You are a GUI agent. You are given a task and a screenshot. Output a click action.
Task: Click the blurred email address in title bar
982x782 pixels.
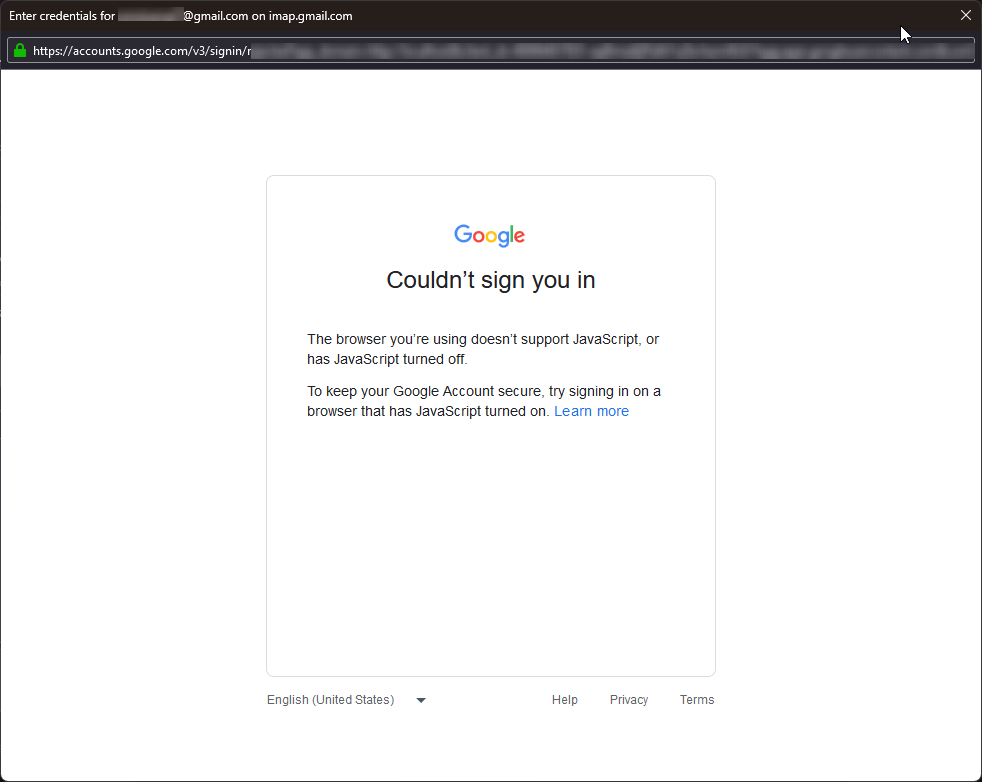[150, 16]
